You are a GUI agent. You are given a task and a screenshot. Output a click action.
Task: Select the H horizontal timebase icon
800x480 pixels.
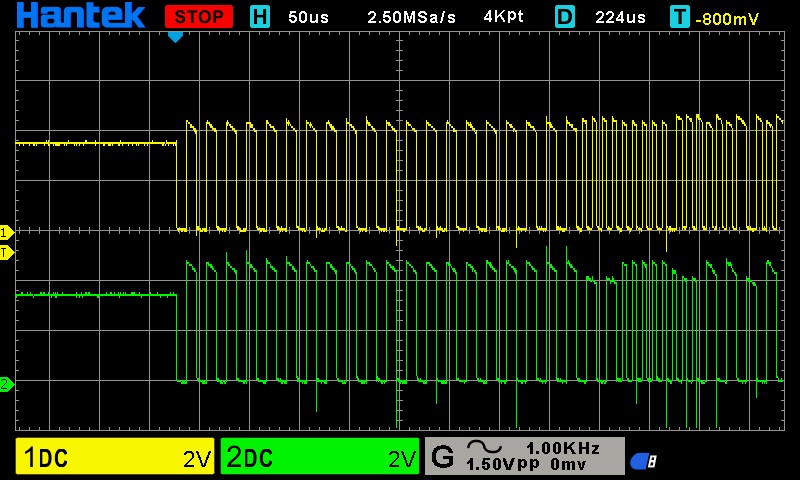[260, 17]
